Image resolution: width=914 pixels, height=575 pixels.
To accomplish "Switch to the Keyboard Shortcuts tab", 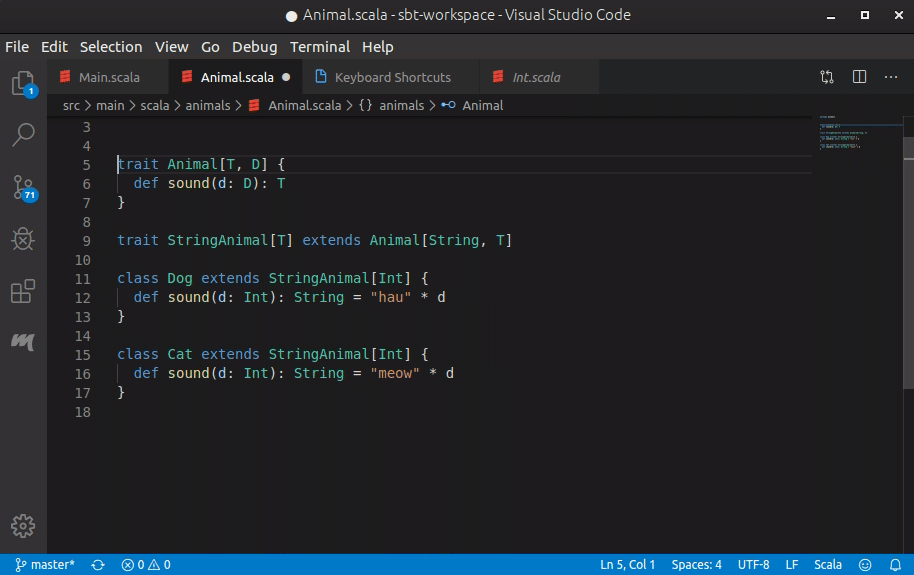I will pyautogui.click(x=391, y=77).
